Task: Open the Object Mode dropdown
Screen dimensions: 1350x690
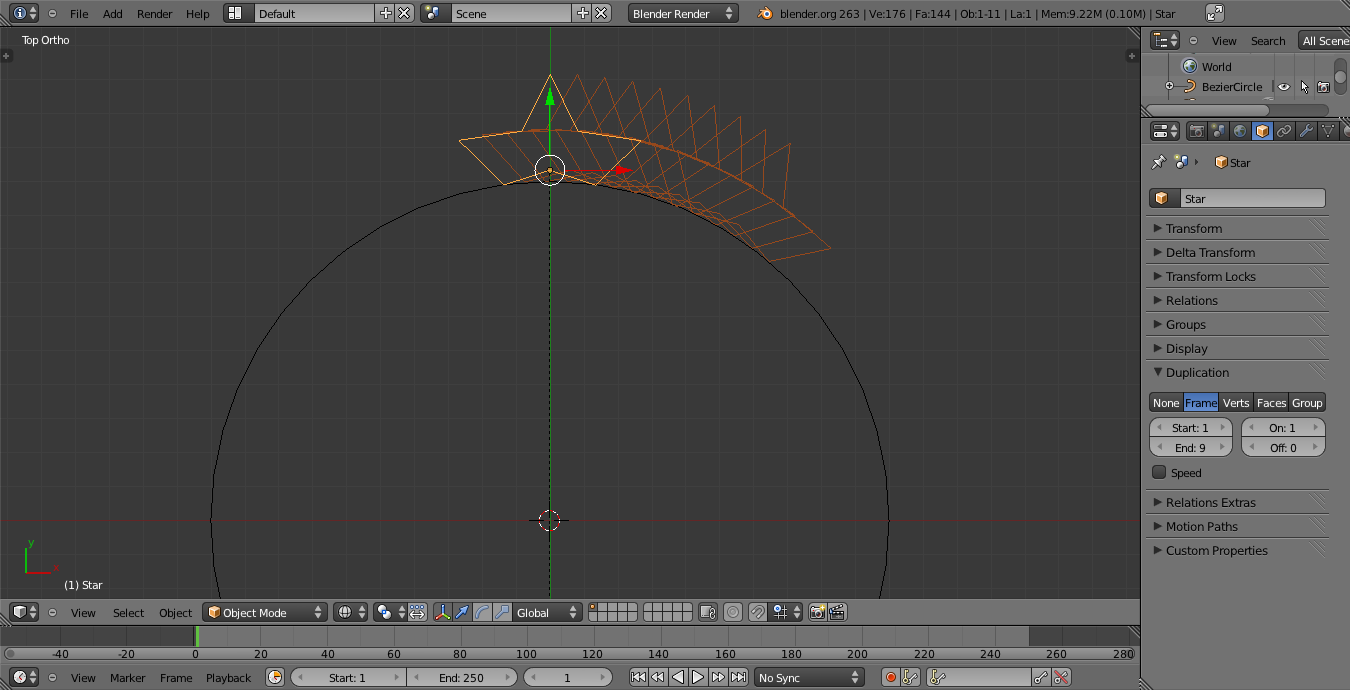Action: (265, 612)
